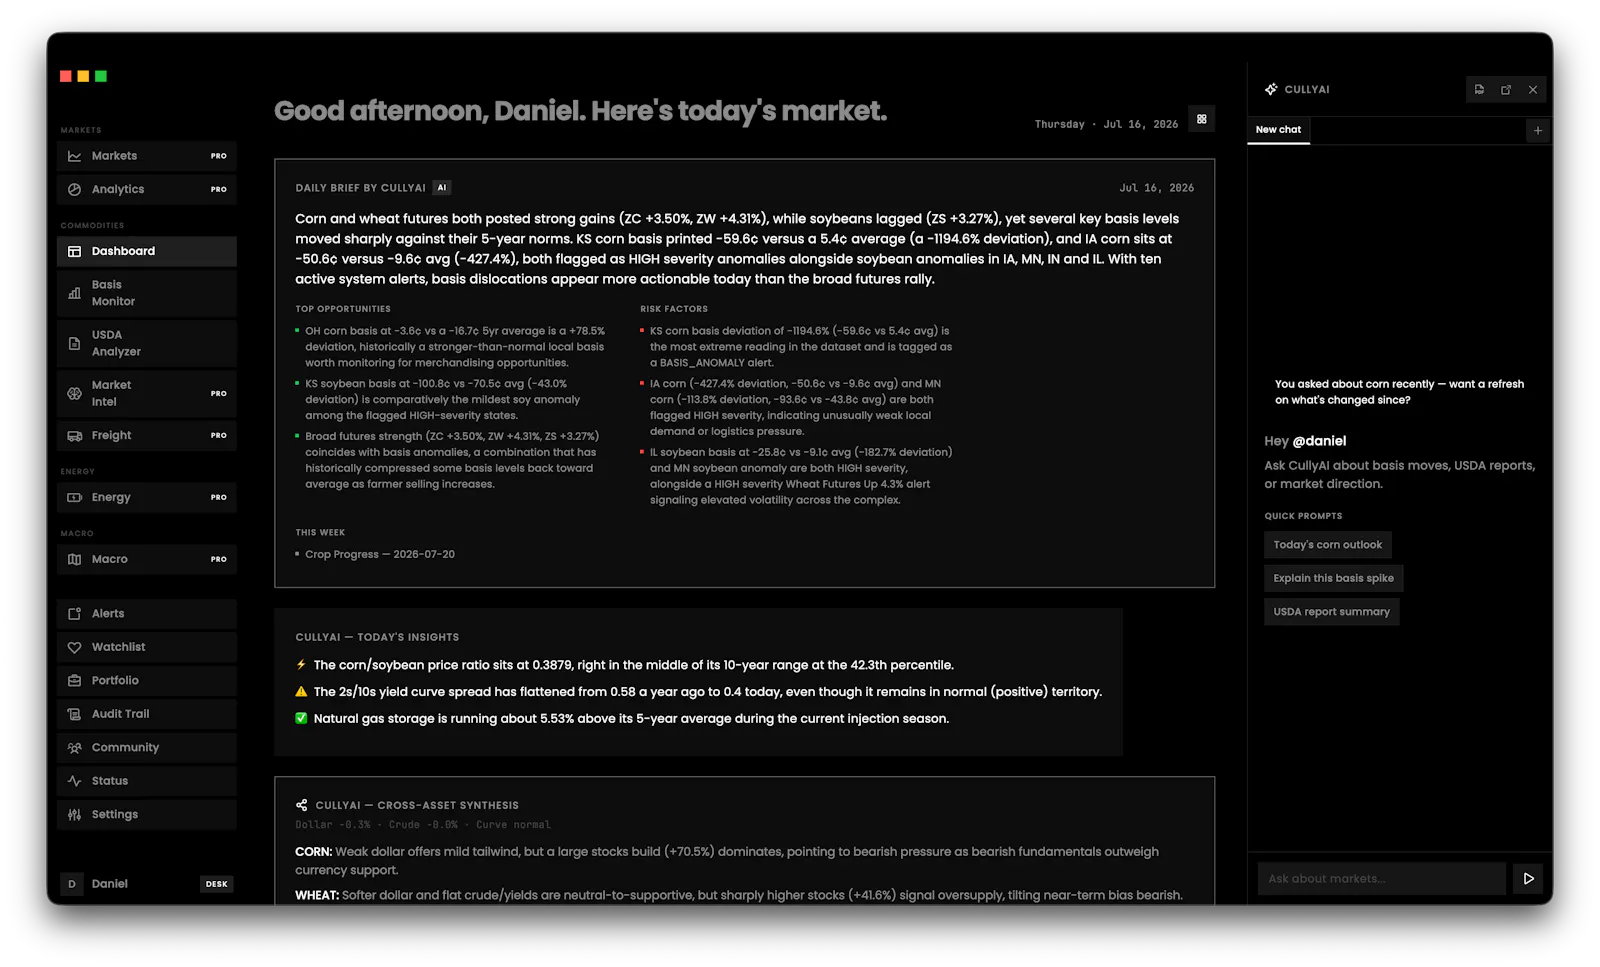Click the grid layout icon near the date
The image size is (1600, 967).
coord(1202,119)
